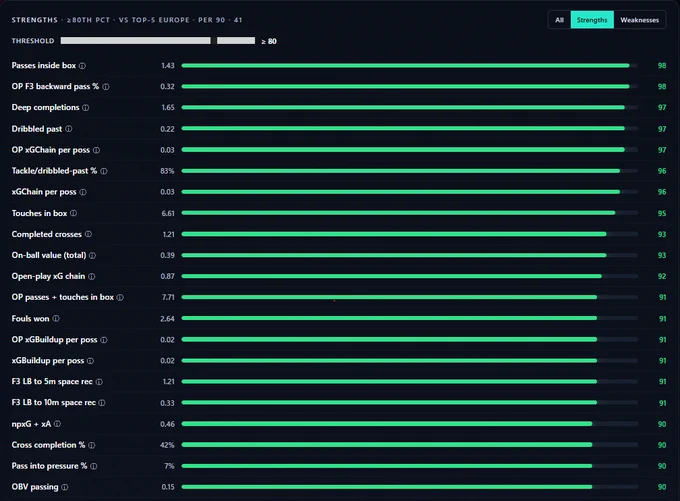The height and width of the screenshot is (501, 680).
Task: Open info icon beside Cross completion %
Action: [92, 445]
